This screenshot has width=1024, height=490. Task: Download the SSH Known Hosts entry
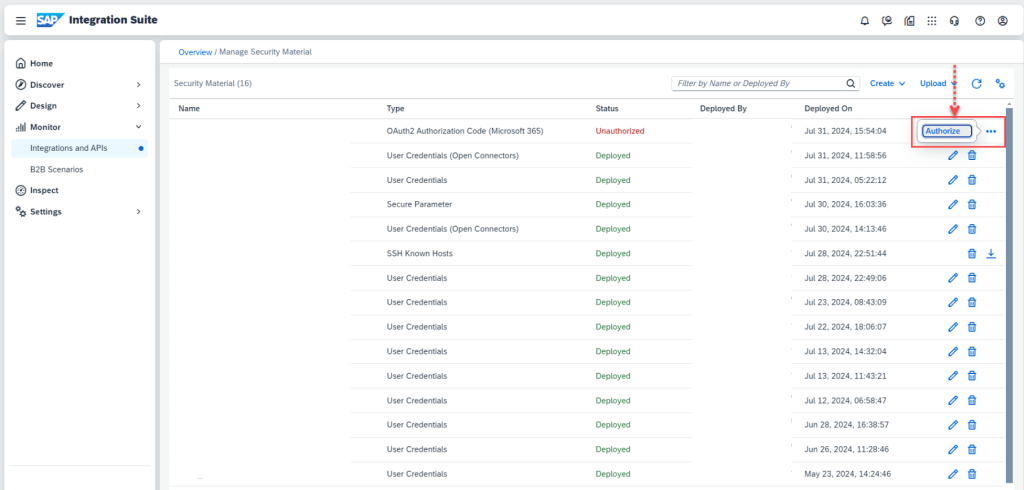tap(991, 254)
